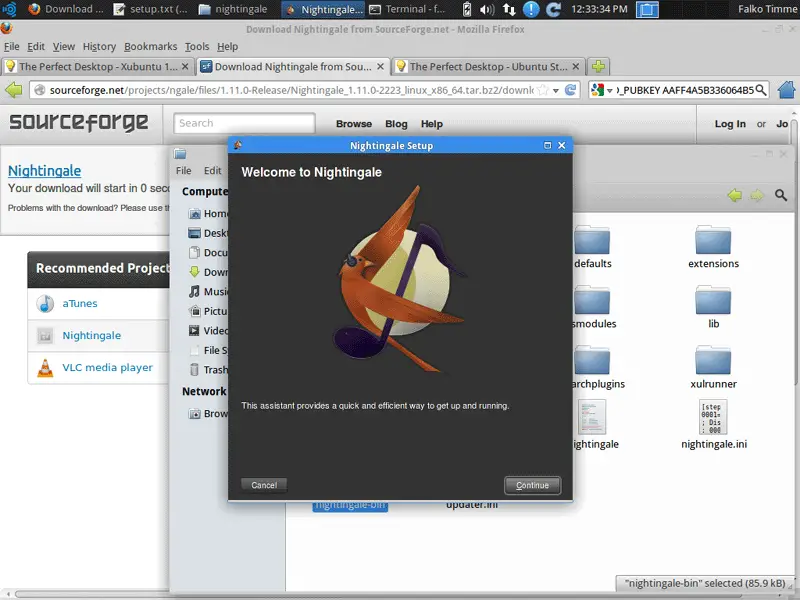Select Downloads in file manager sidebar
The image size is (800, 600).
207,272
